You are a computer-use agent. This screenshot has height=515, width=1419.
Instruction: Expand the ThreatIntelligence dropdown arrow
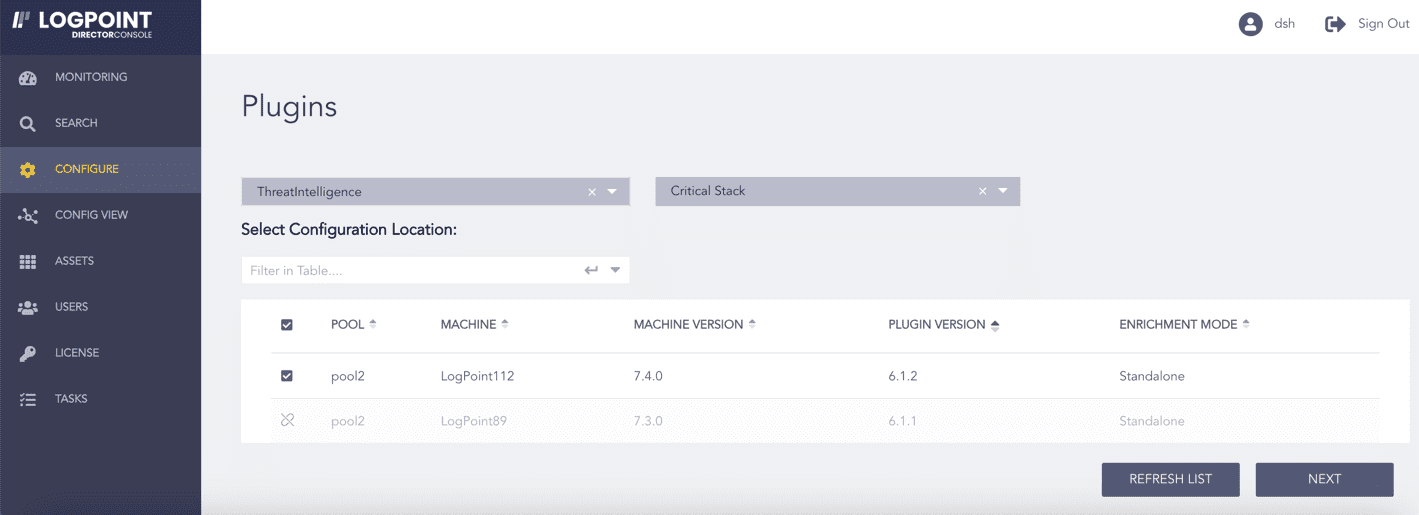(x=612, y=191)
